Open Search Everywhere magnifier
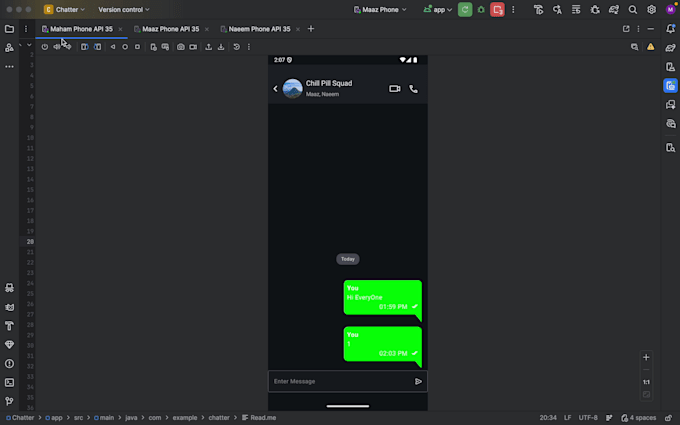The width and height of the screenshot is (680, 425). (x=633, y=10)
